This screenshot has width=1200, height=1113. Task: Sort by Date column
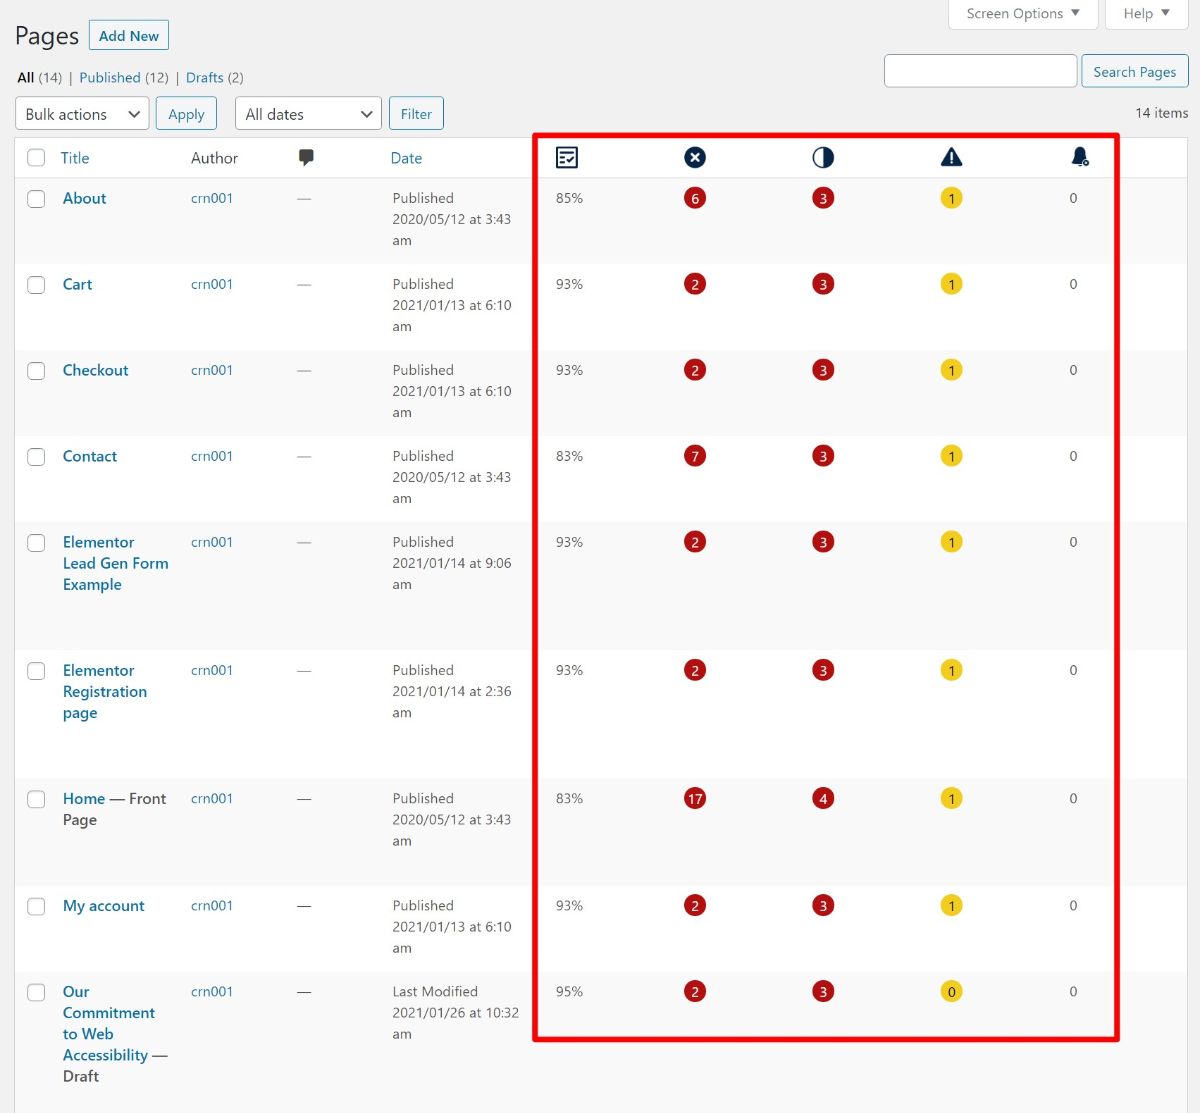406,158
